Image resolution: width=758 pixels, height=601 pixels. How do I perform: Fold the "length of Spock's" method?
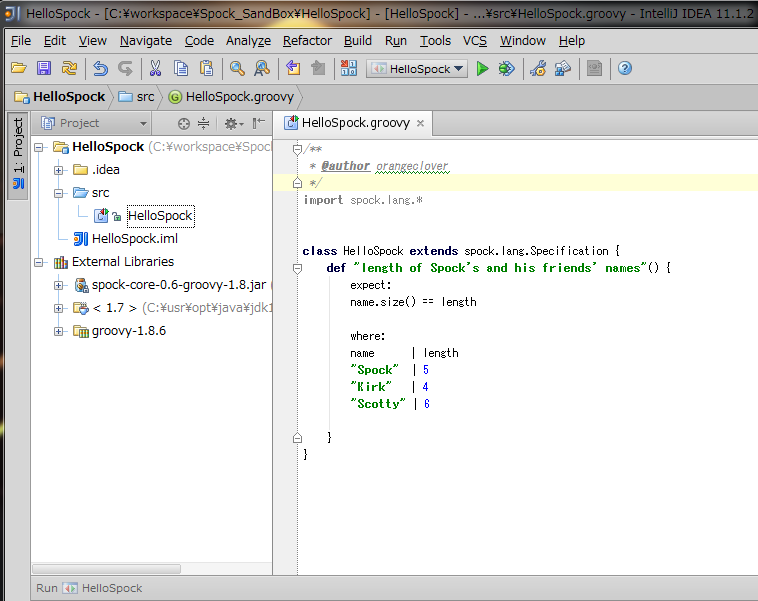pos(297,268)
